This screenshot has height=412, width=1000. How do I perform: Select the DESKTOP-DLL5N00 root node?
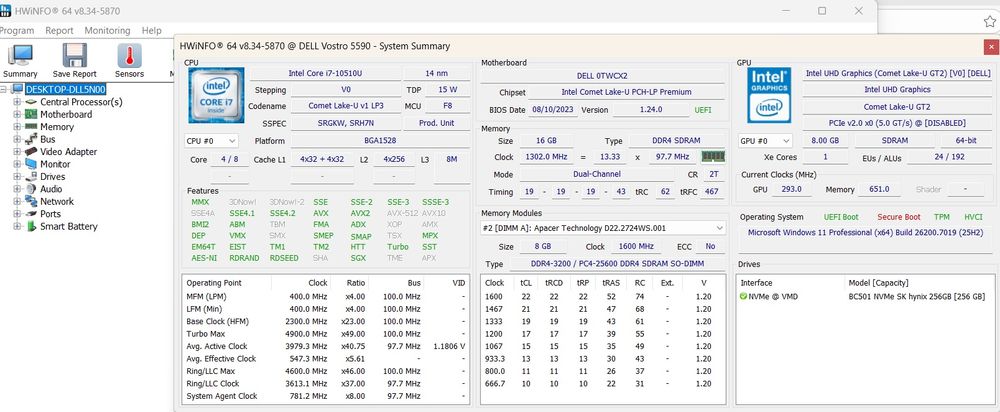click(x=65, y=89)
